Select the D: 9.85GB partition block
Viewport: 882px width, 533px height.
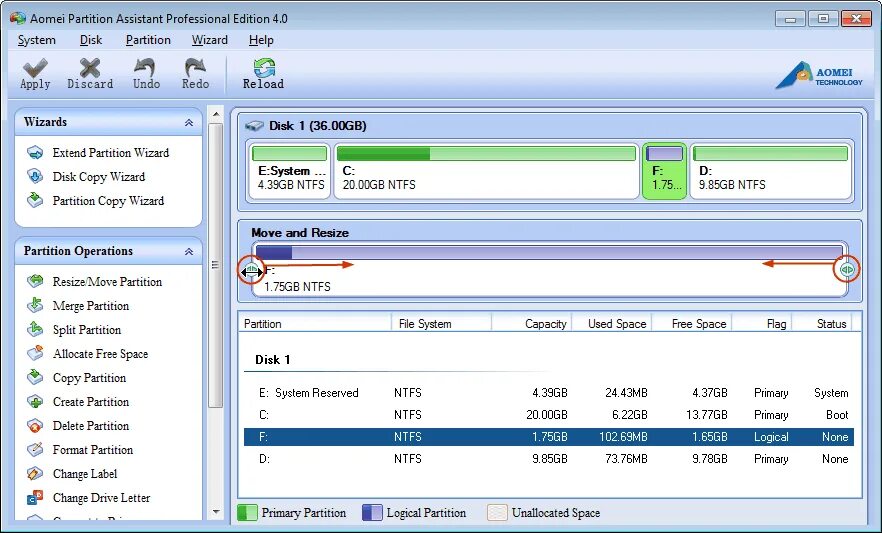point(770,171)
